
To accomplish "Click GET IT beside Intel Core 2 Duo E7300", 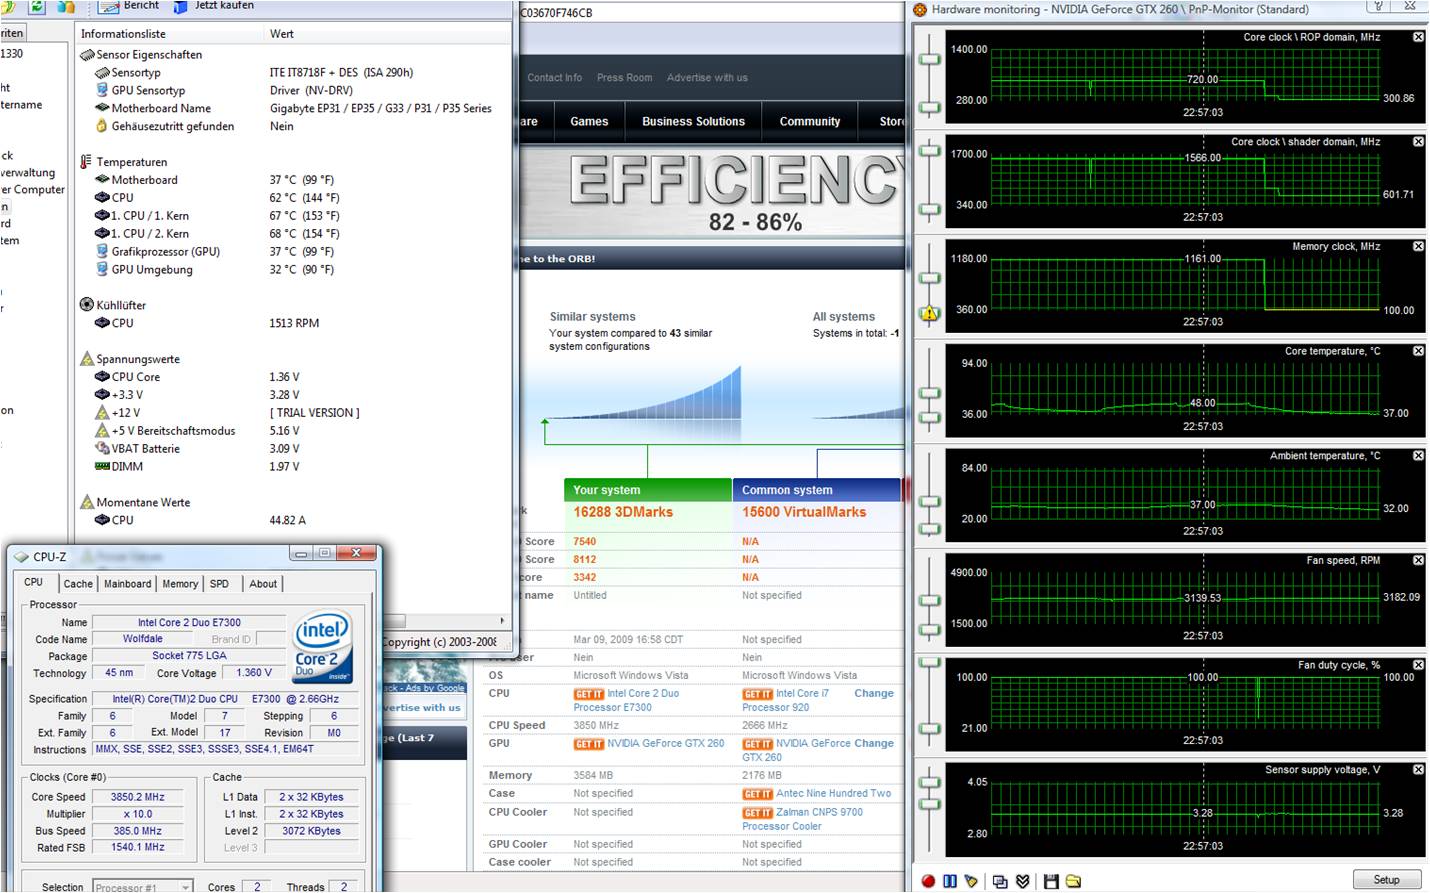I will tap(589, 694).
